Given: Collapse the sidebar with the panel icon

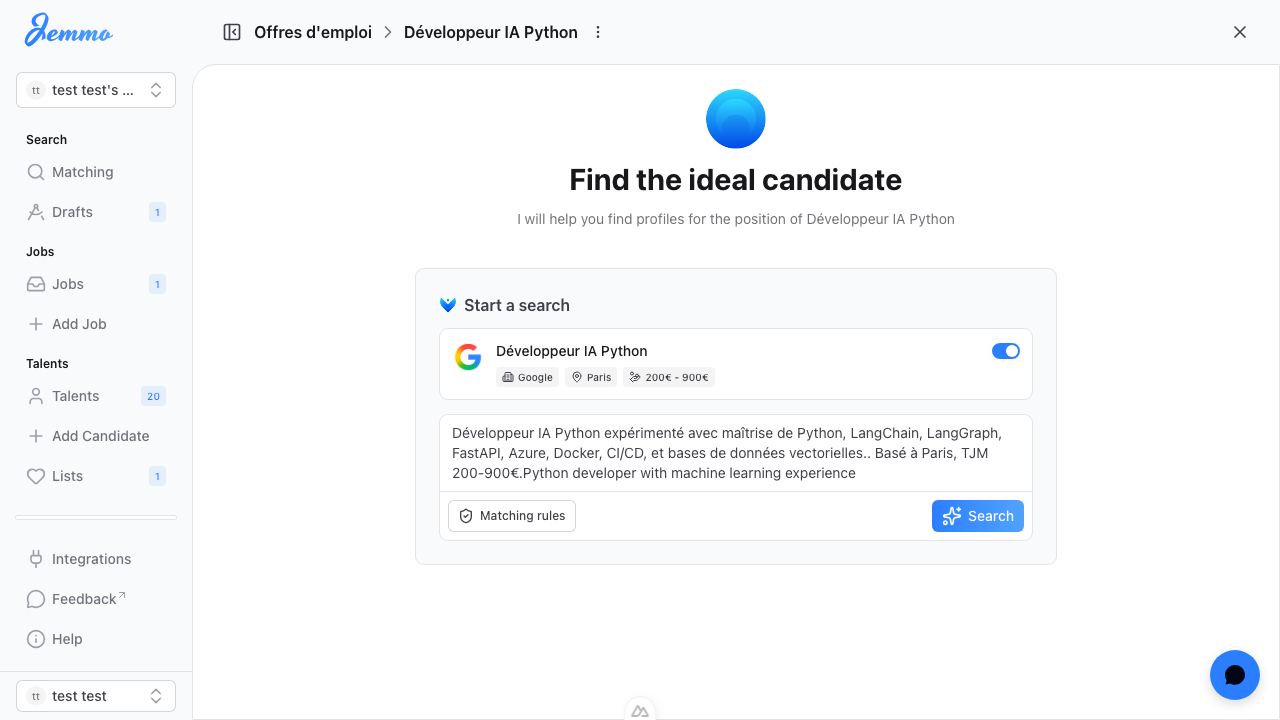Looking at the screenshot, I should click(231, 32).
